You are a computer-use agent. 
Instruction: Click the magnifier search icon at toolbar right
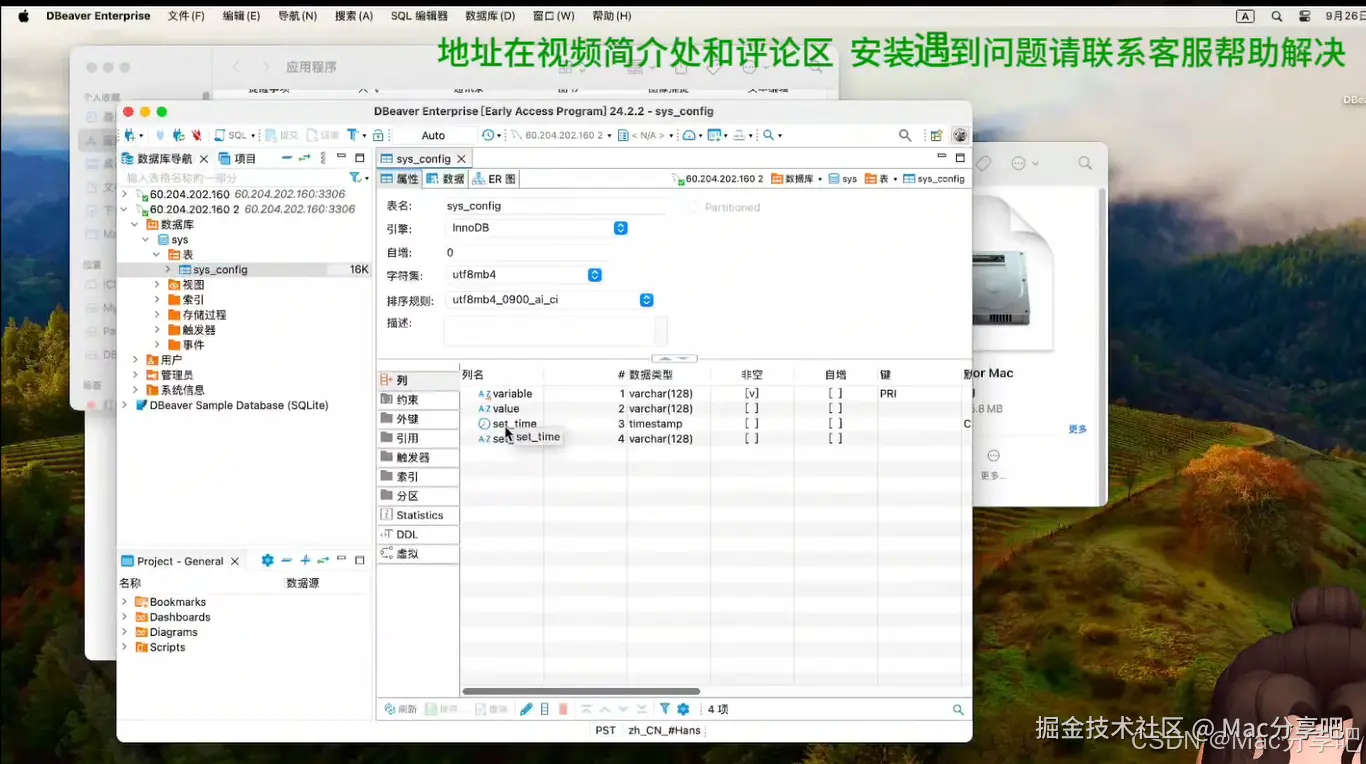point(905,135)
